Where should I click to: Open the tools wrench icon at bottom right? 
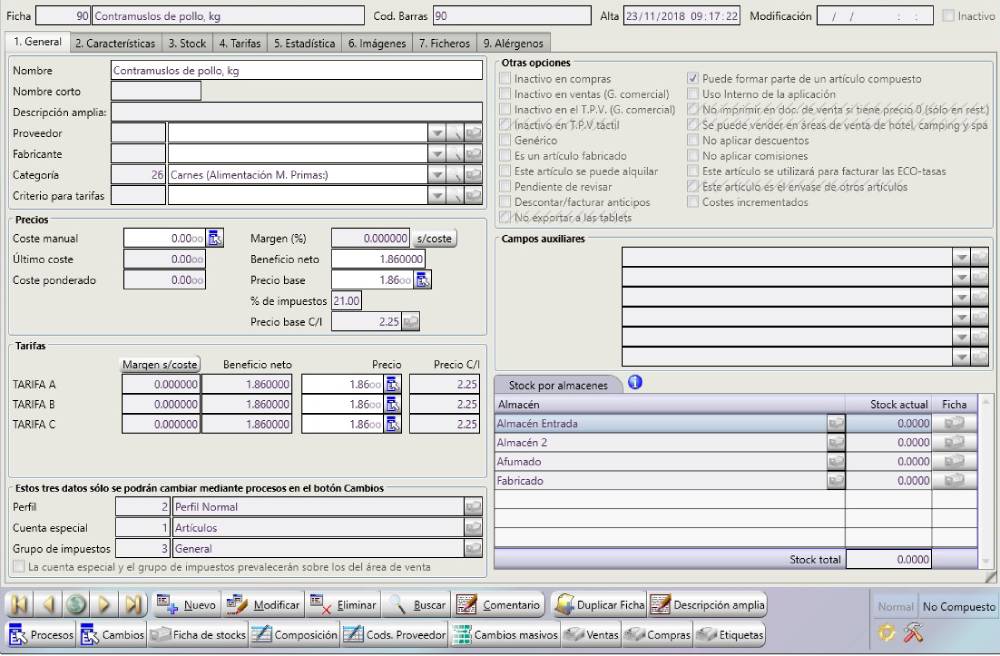912,633
